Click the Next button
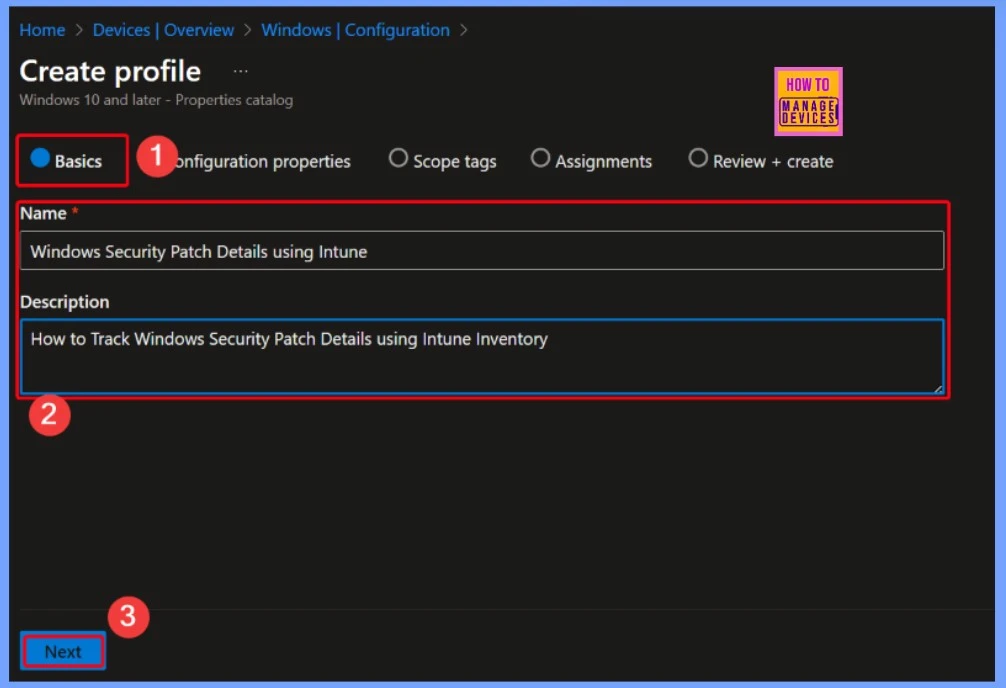1006x688 pixels. tap(63, 651)
